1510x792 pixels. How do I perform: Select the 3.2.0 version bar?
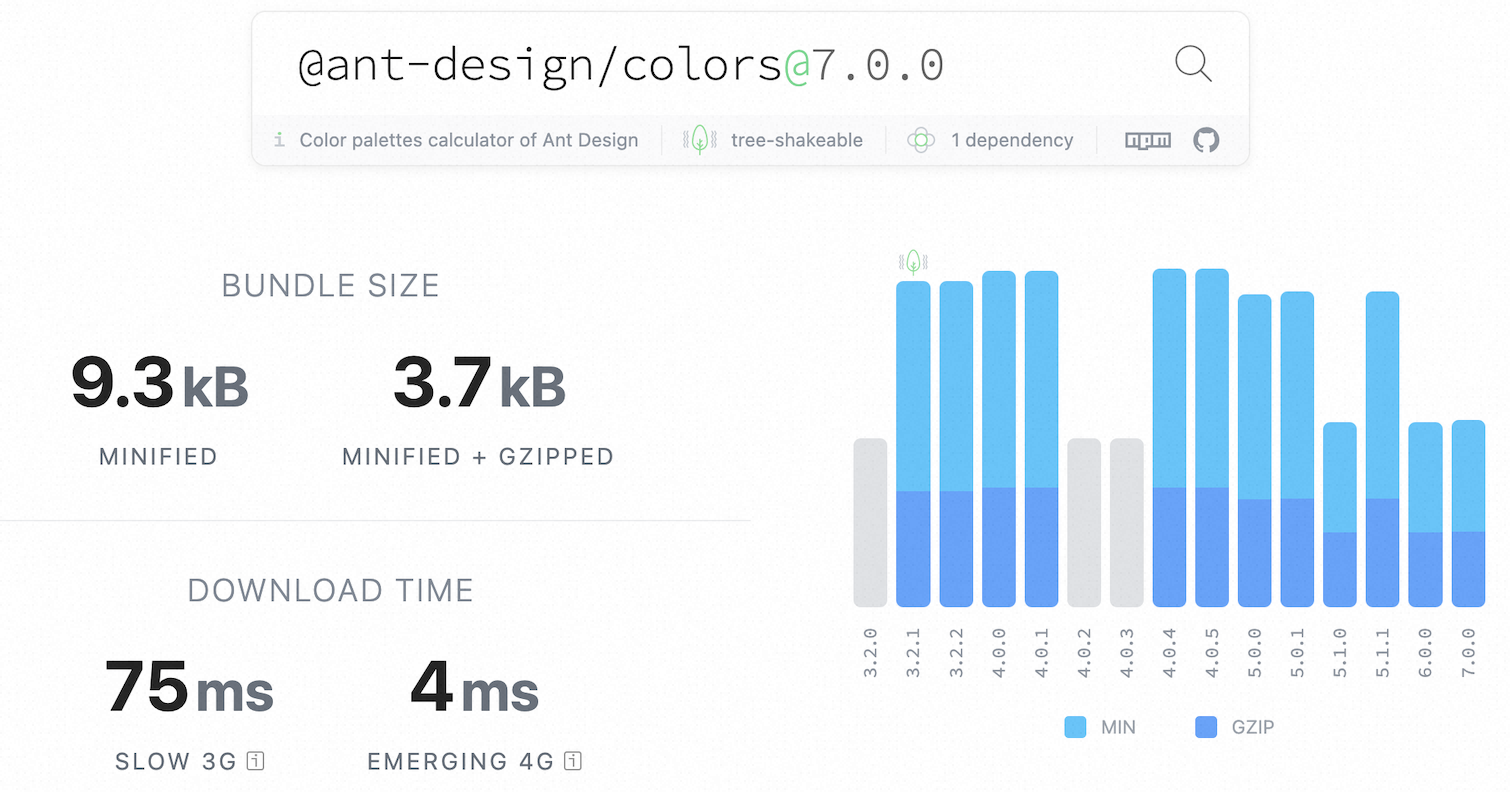(870, 522)
